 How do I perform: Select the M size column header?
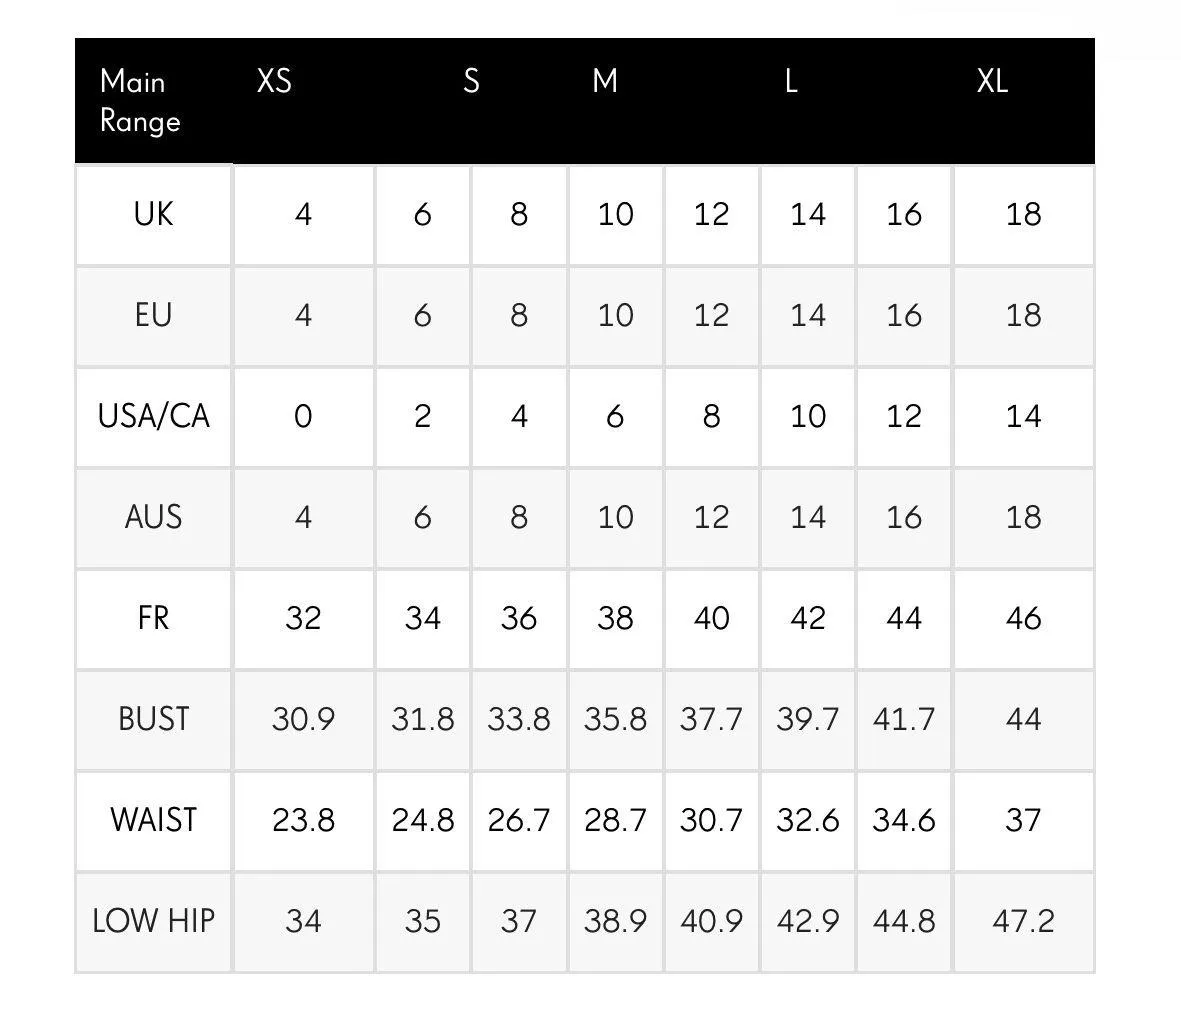(605, 81)
